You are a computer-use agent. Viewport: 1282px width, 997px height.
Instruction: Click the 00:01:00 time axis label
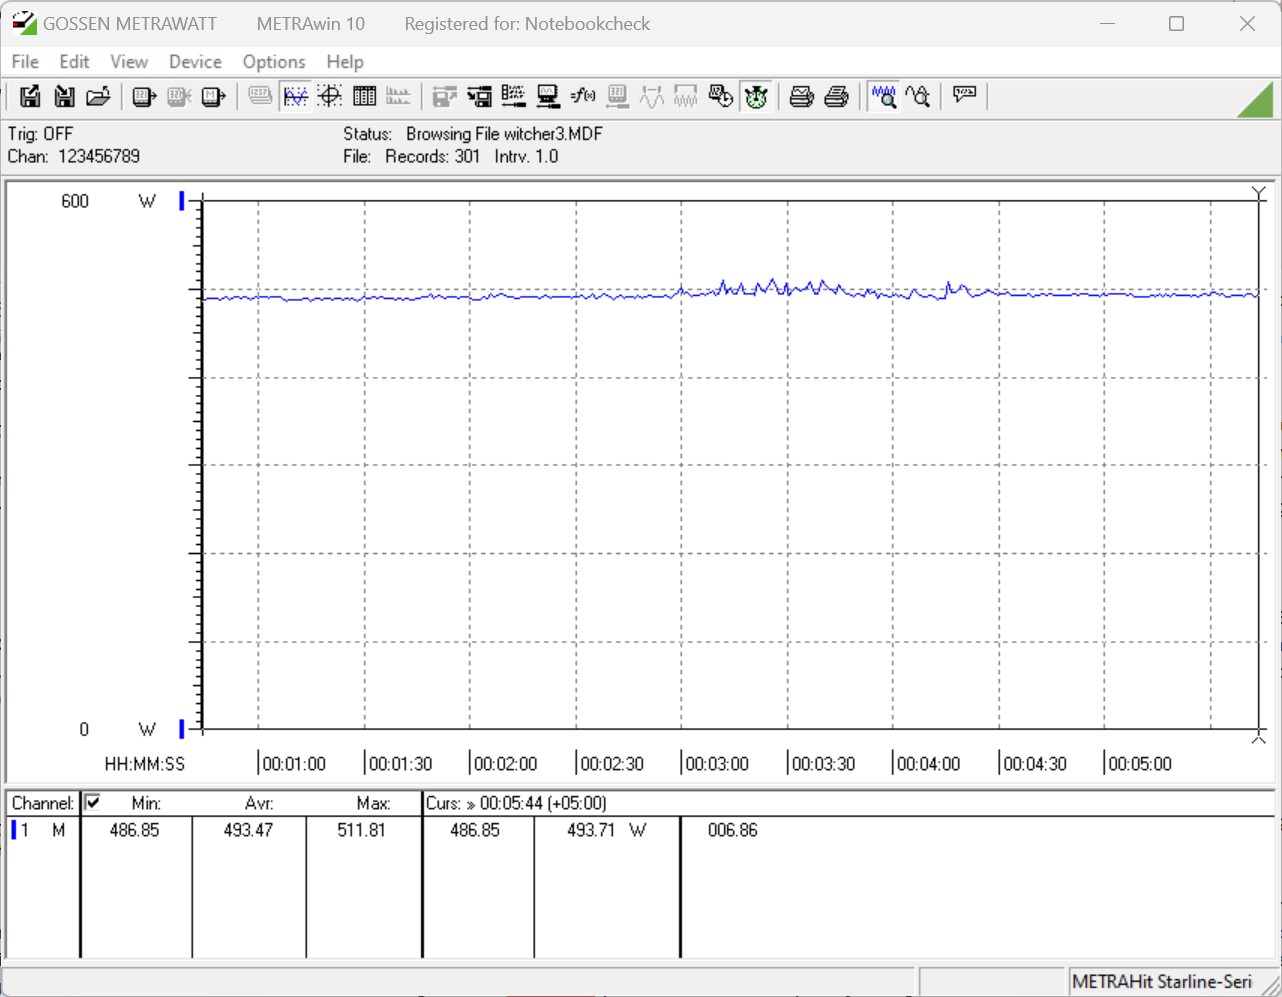coord(294,764)
